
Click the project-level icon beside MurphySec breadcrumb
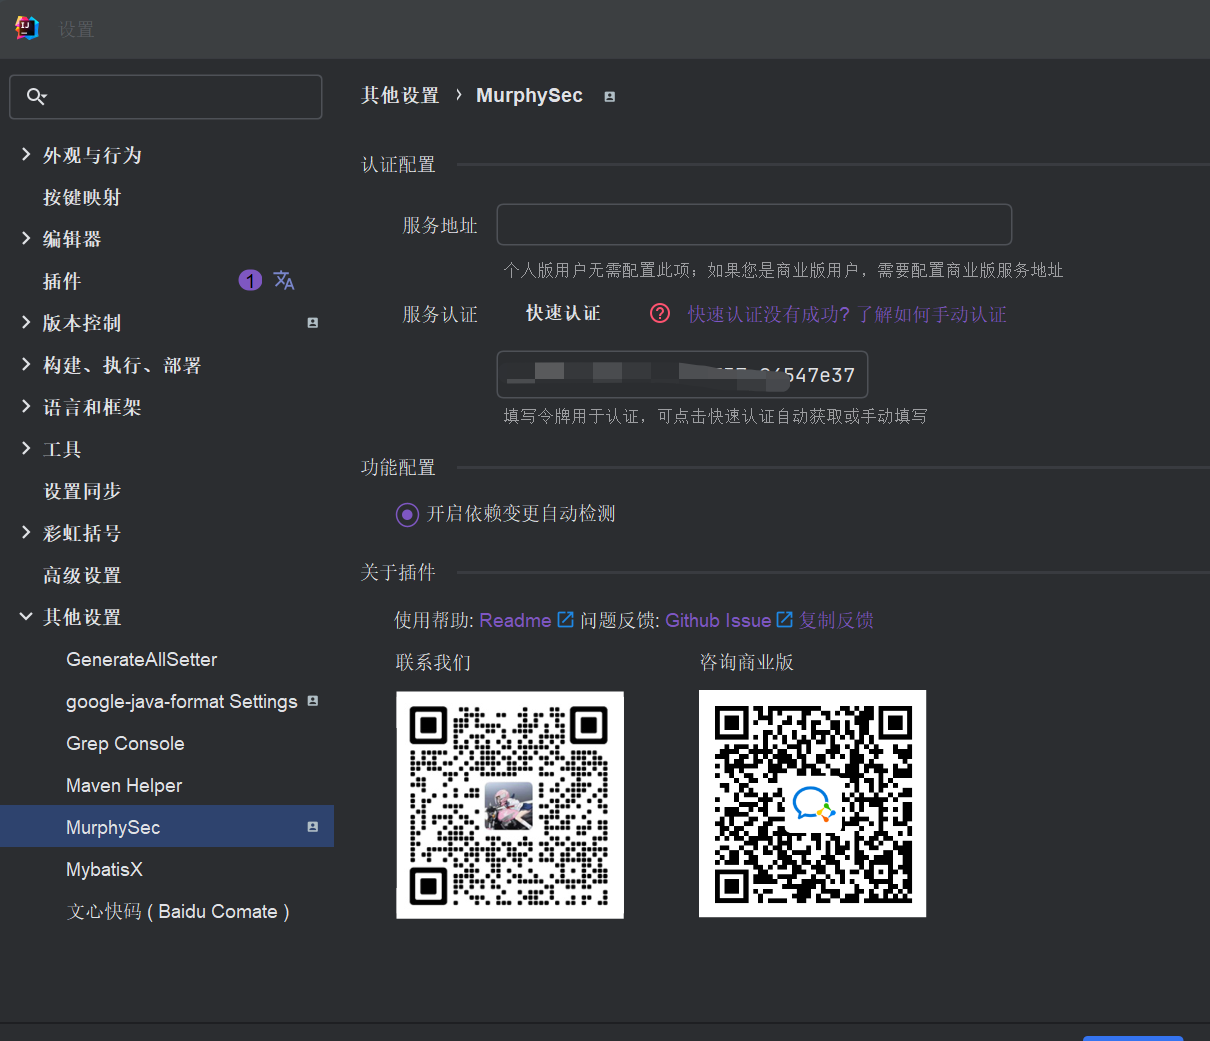609,97
